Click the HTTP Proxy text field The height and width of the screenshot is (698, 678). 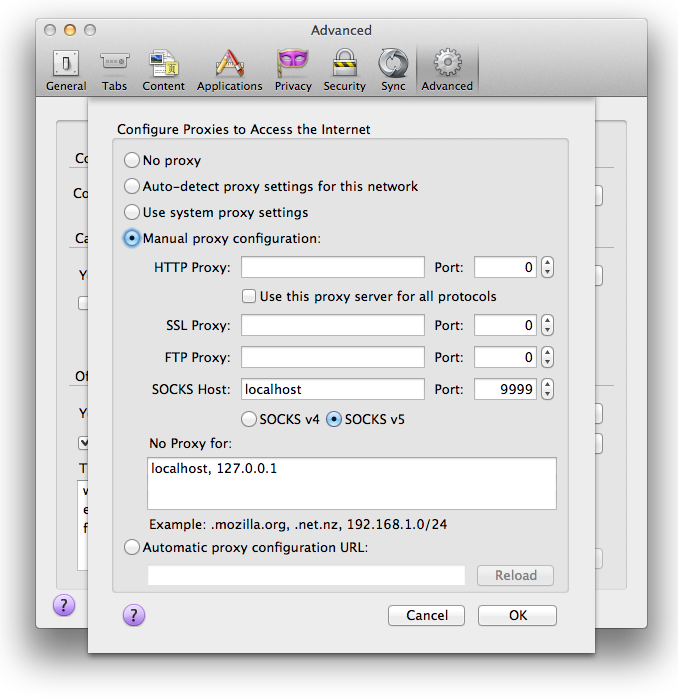point(332,268)
